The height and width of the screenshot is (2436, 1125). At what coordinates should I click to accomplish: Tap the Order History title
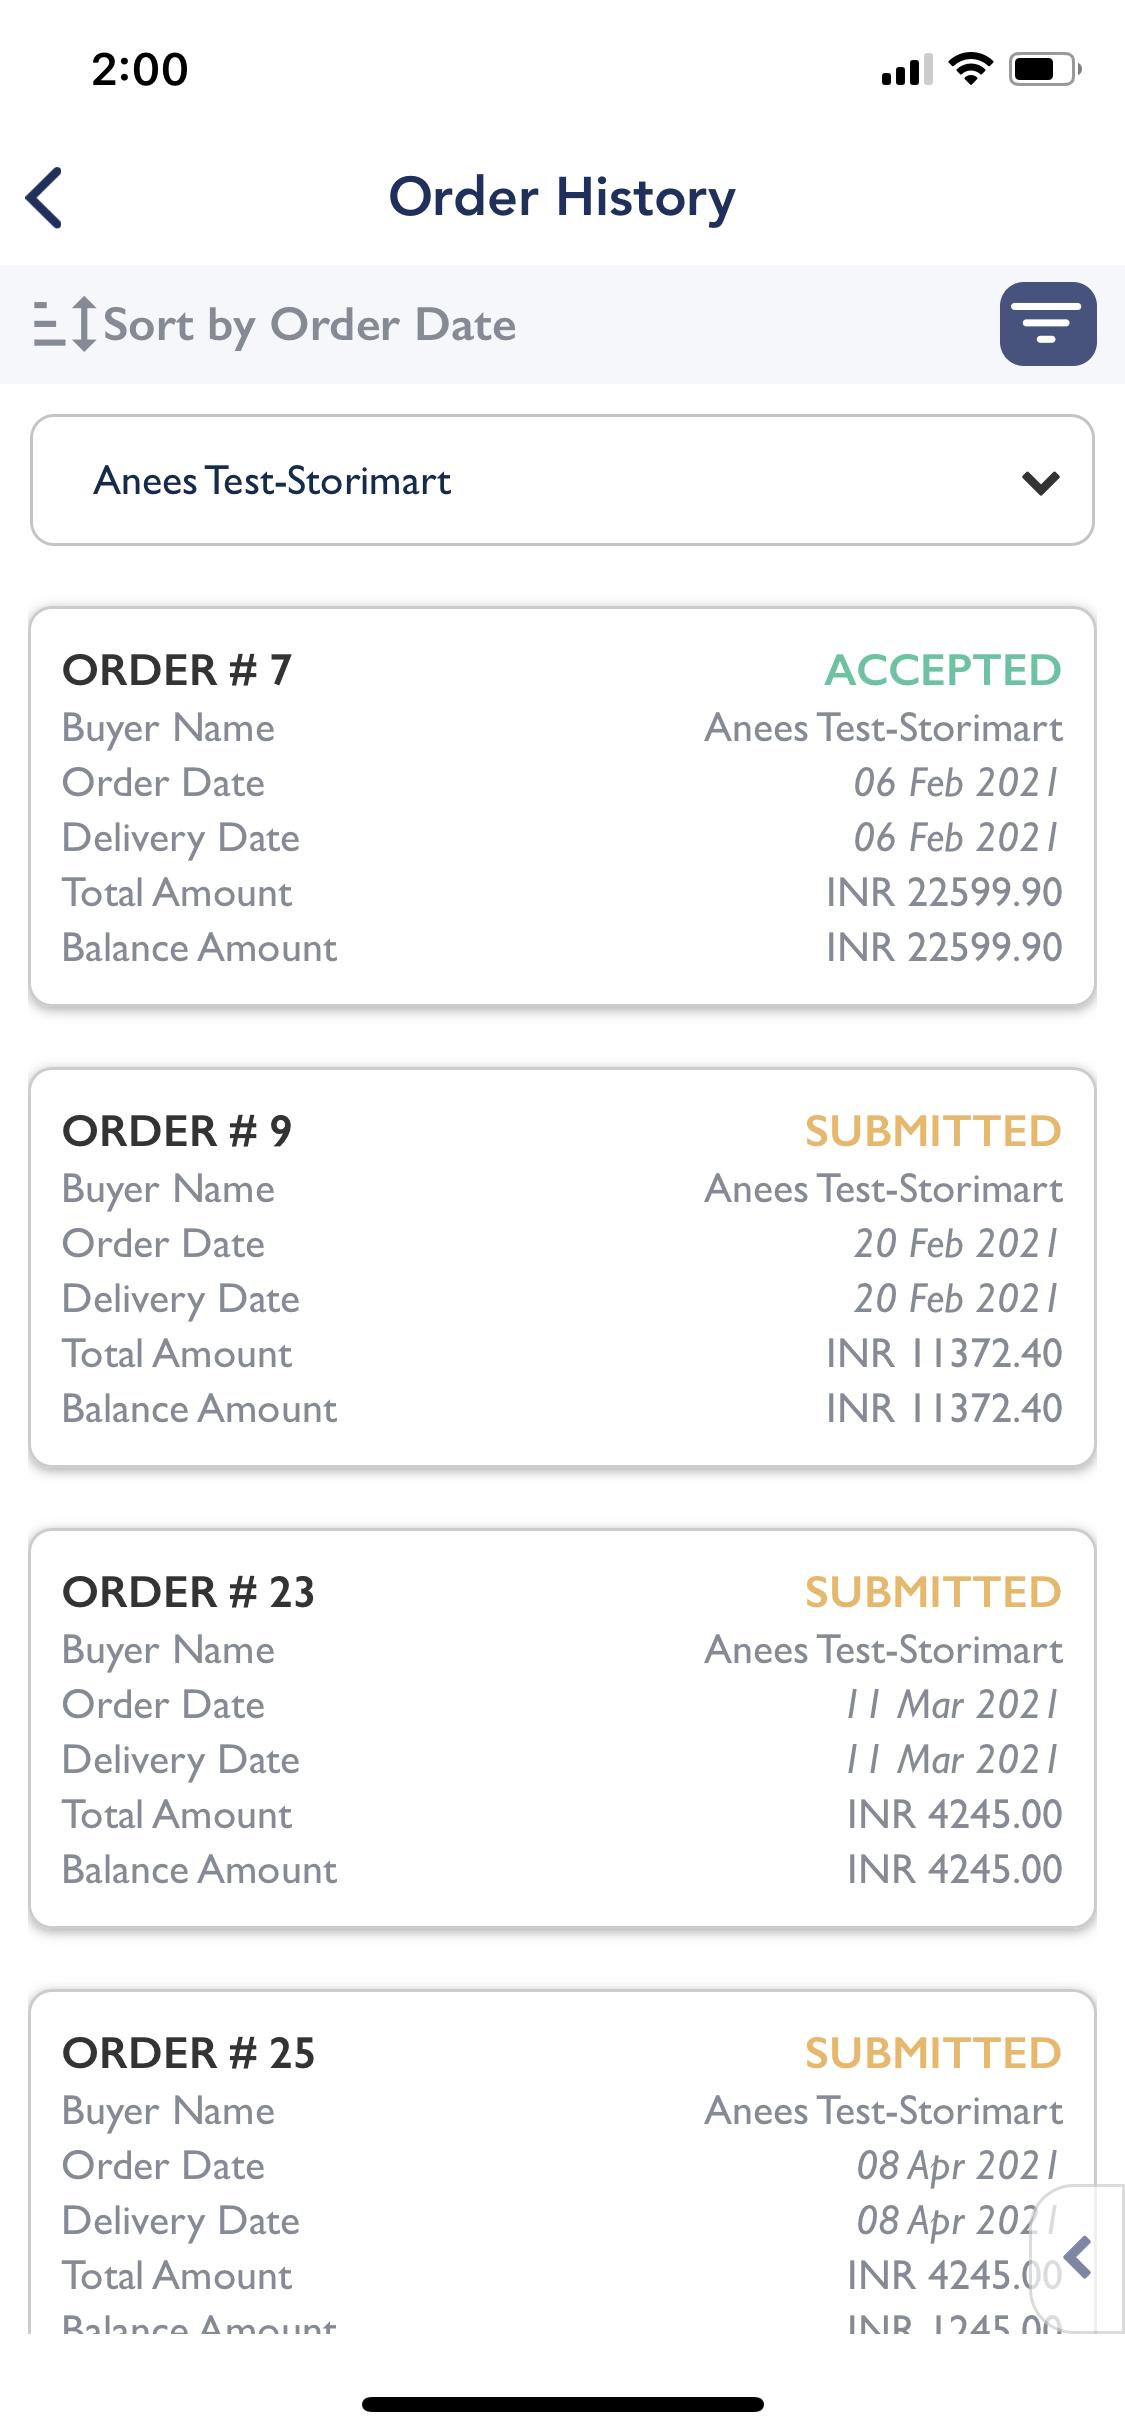tap(562, 197)
